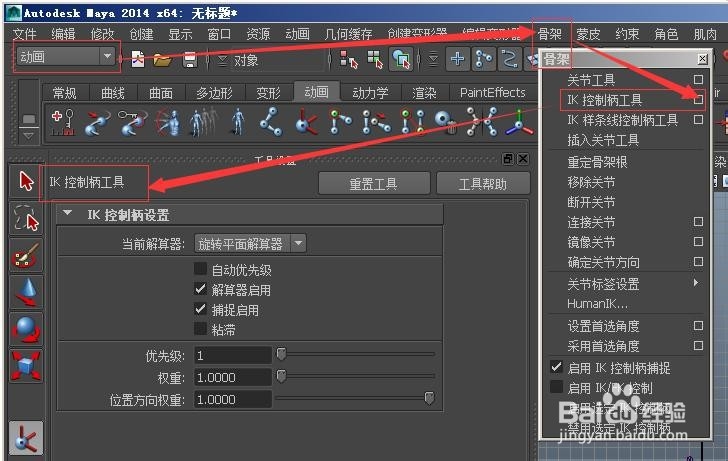This screenshot has height=461, width=728.
Task: Collapse the IK 控制柄设置 section
Action: point(67,213)
